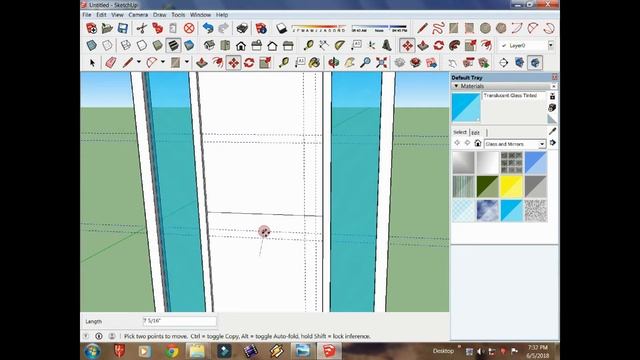Image resolution: width=640 pixels, height=360 pixels.
Task: Enable Monochrome face style
Action: 189,45
